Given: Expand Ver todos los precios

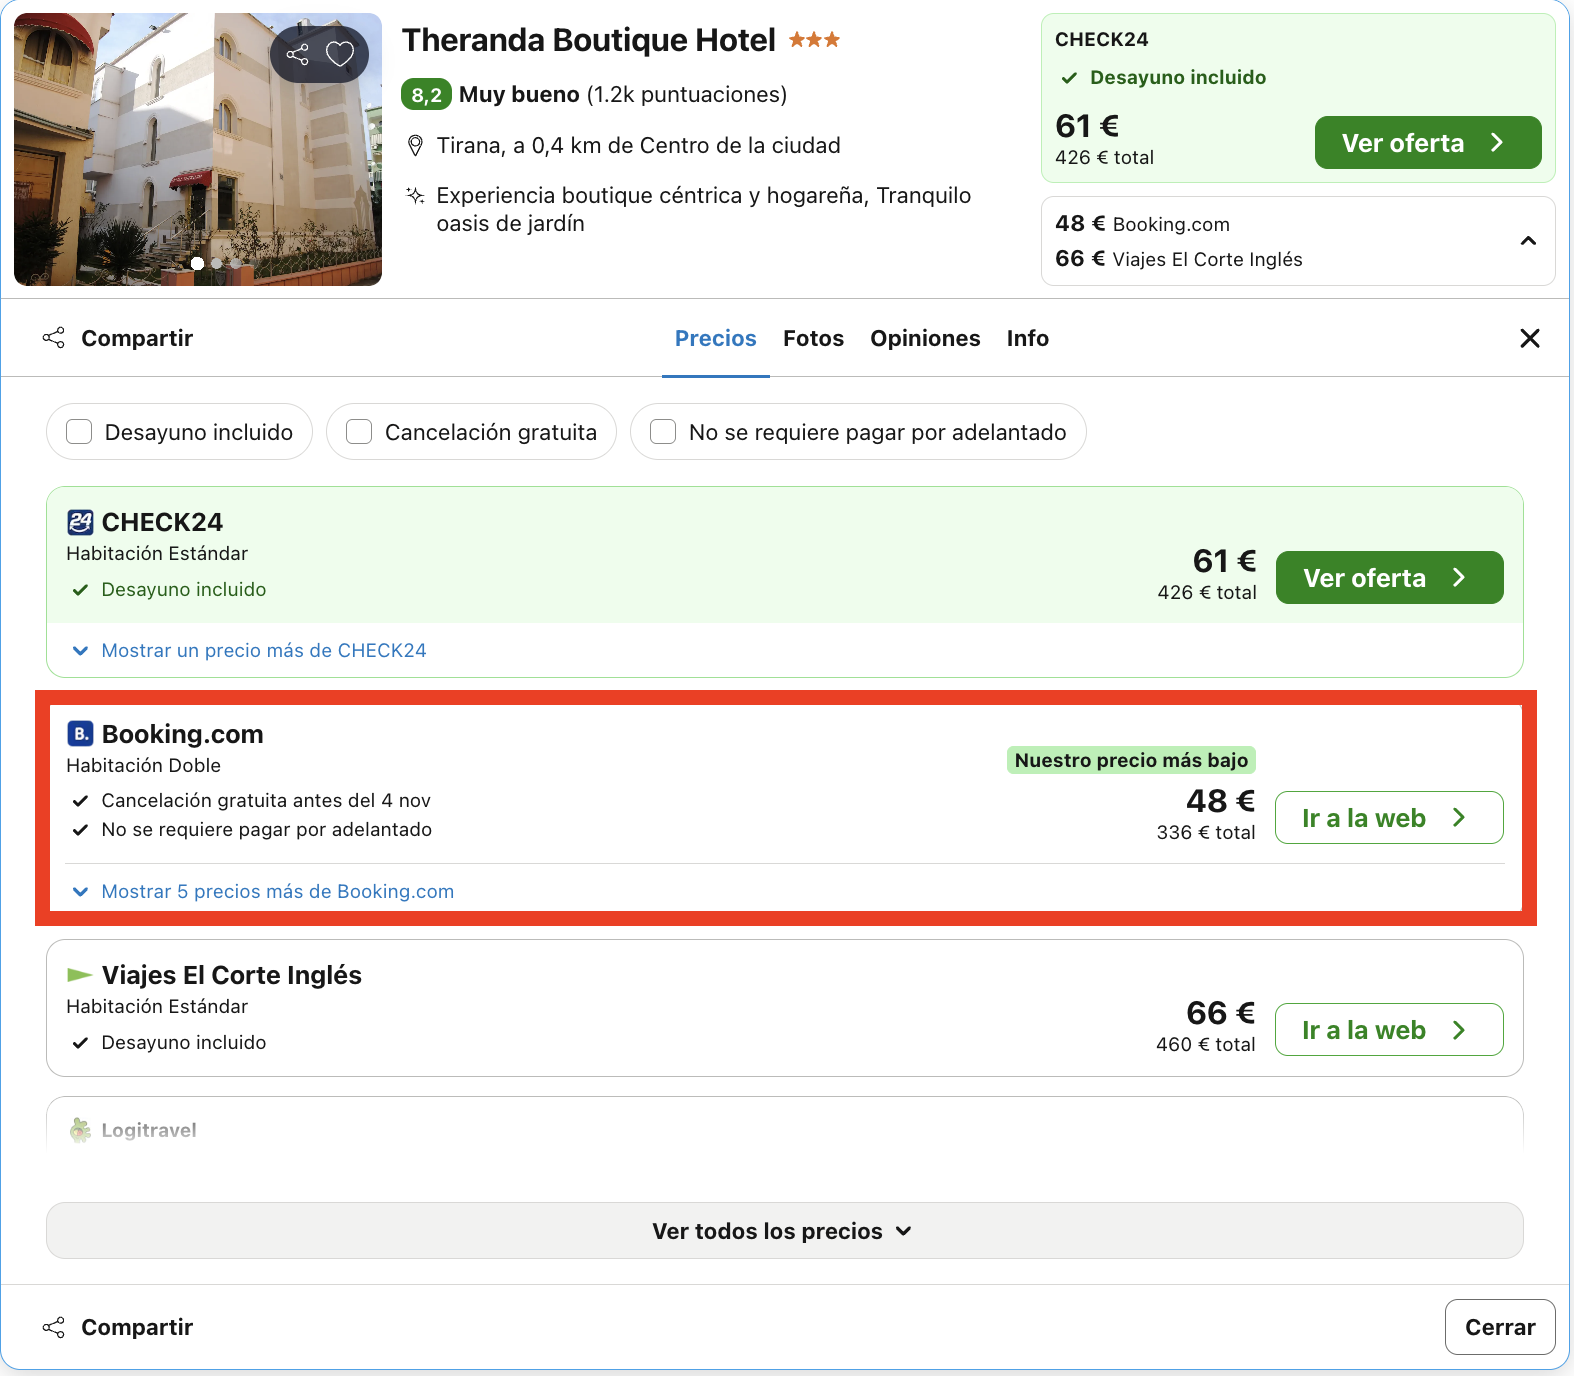Looking at the screenshot, I should tap(785, 1231).
